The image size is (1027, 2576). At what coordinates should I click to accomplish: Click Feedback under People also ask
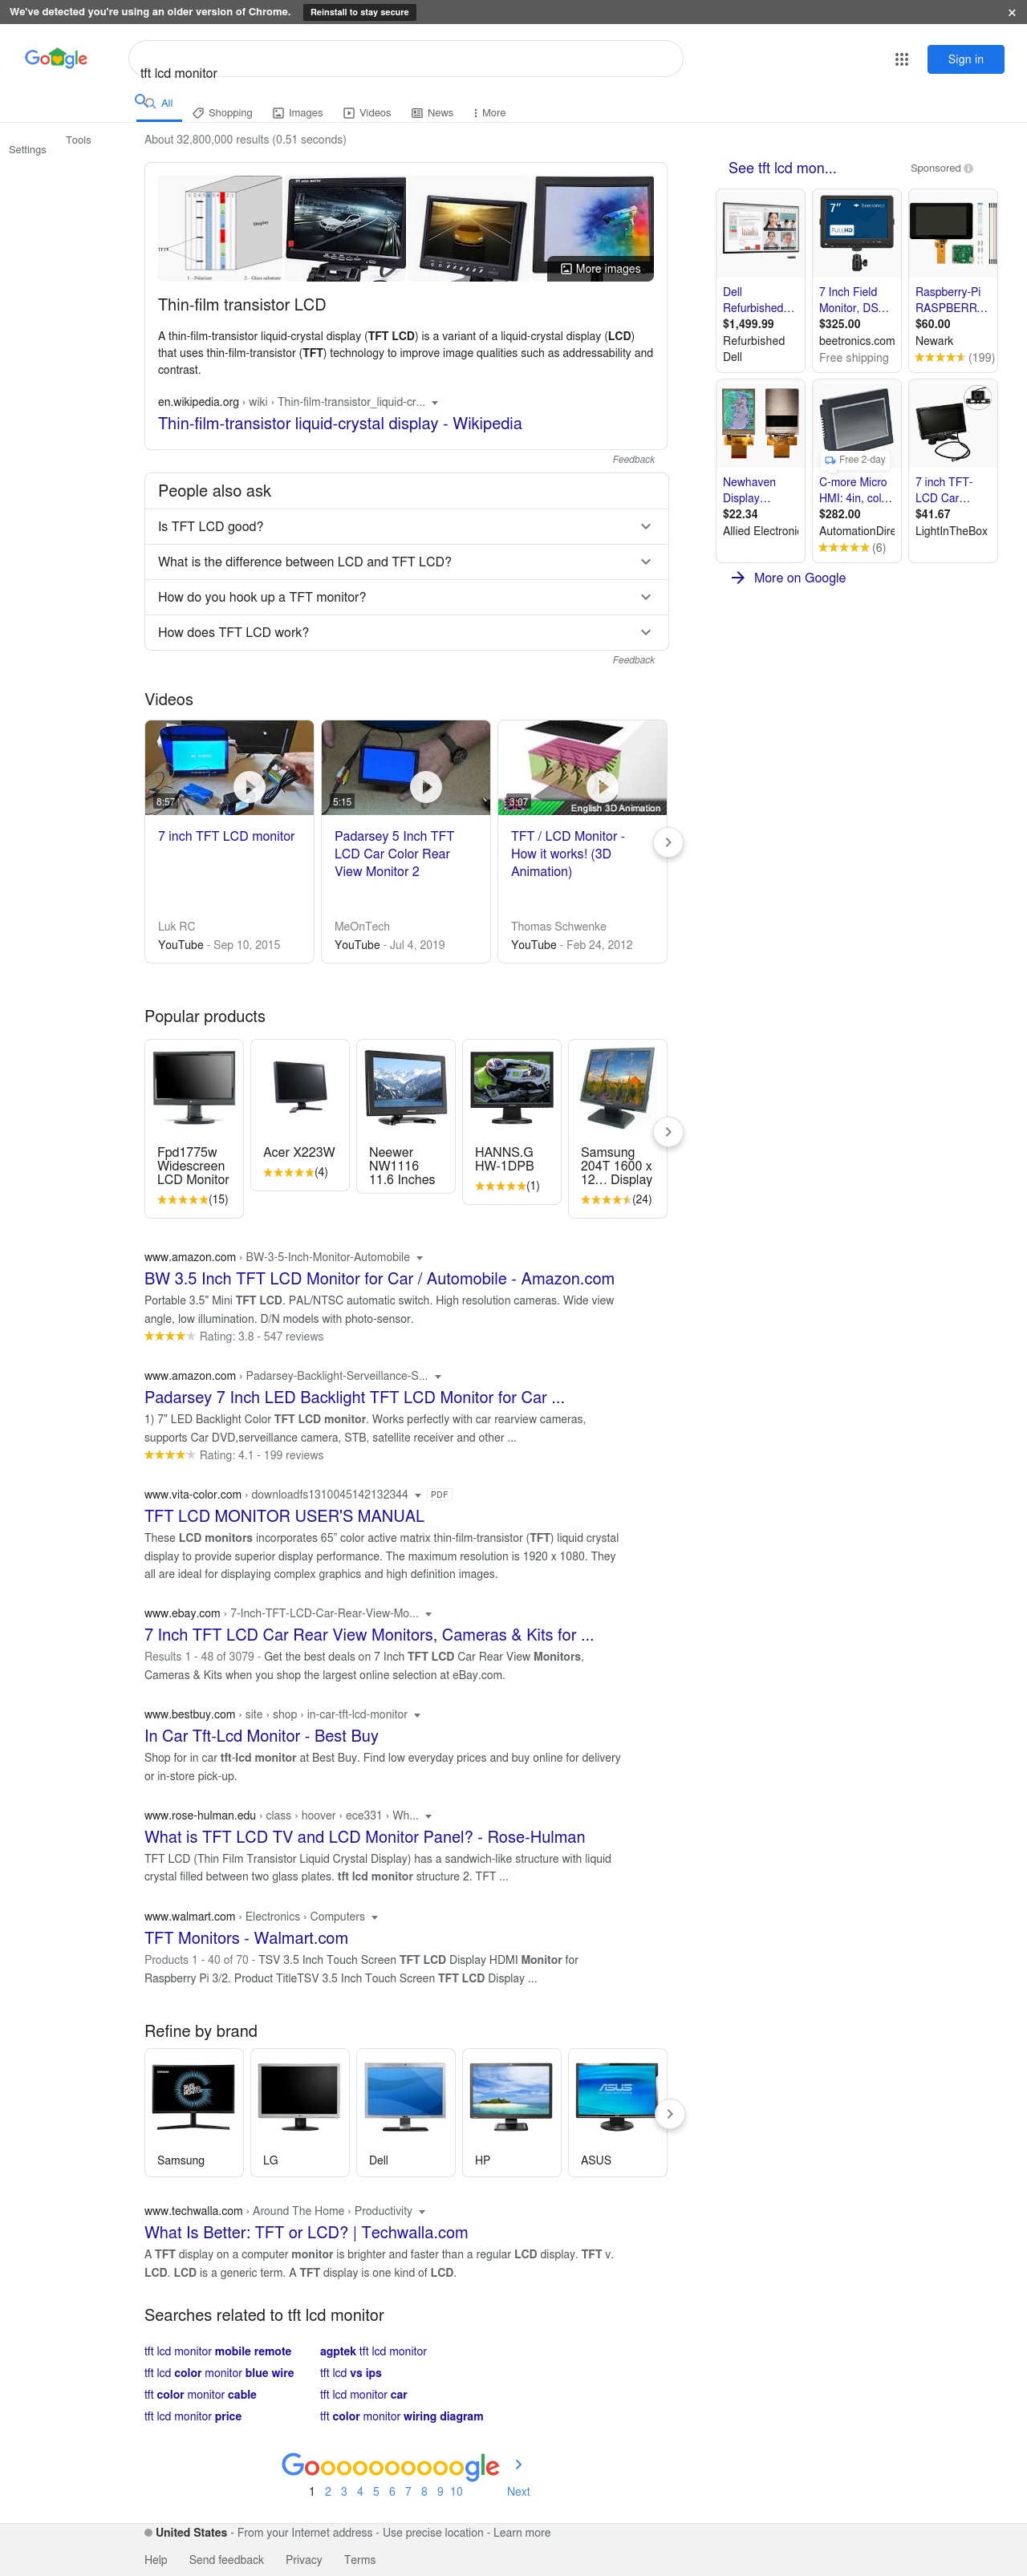coord(633,660)
